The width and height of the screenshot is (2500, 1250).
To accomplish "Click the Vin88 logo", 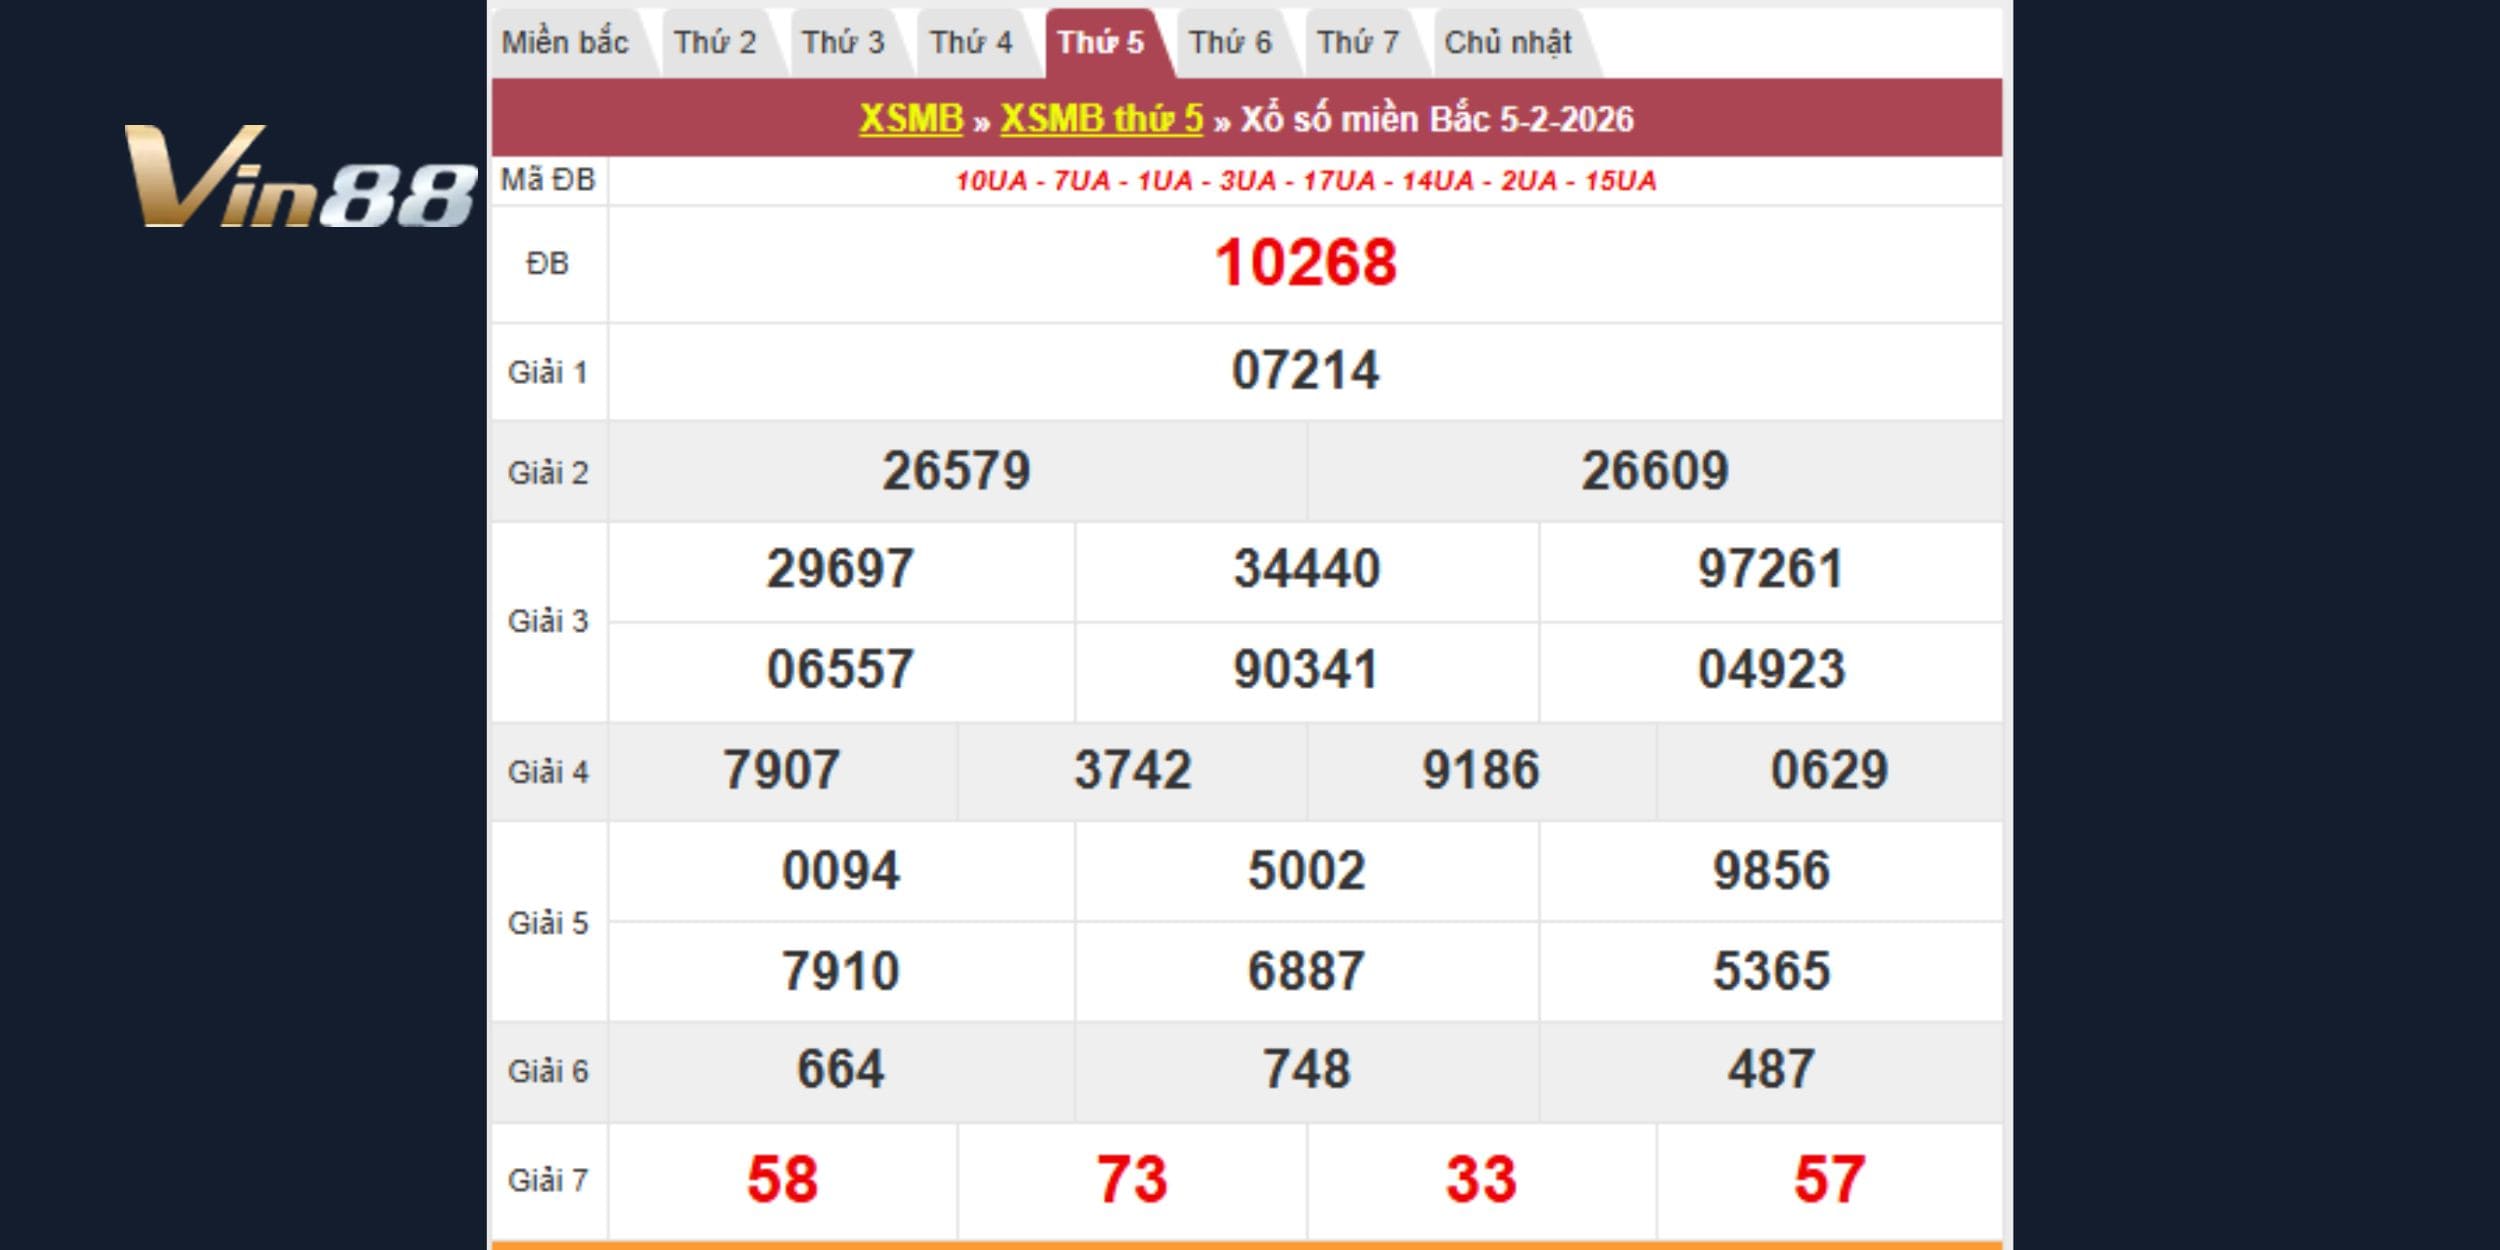I will pos(300,177).
